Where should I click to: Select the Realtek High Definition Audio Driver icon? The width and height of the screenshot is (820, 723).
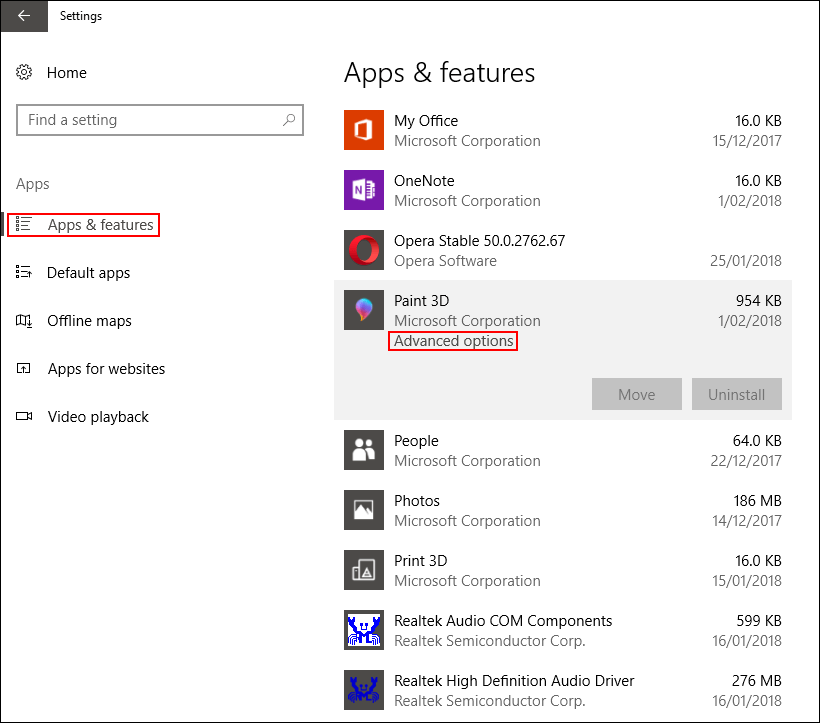pyautogui.click(x=363, y=690)
